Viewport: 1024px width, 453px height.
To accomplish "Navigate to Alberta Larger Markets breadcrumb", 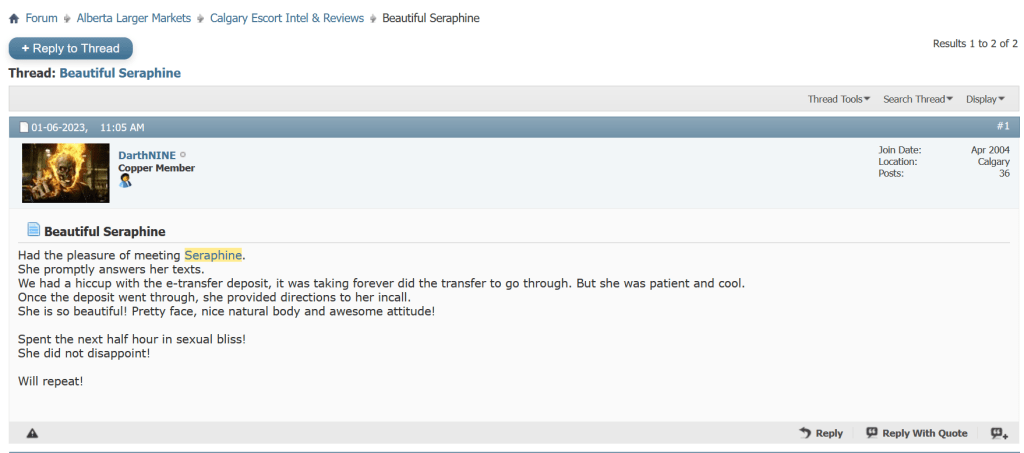I will 133,18.
